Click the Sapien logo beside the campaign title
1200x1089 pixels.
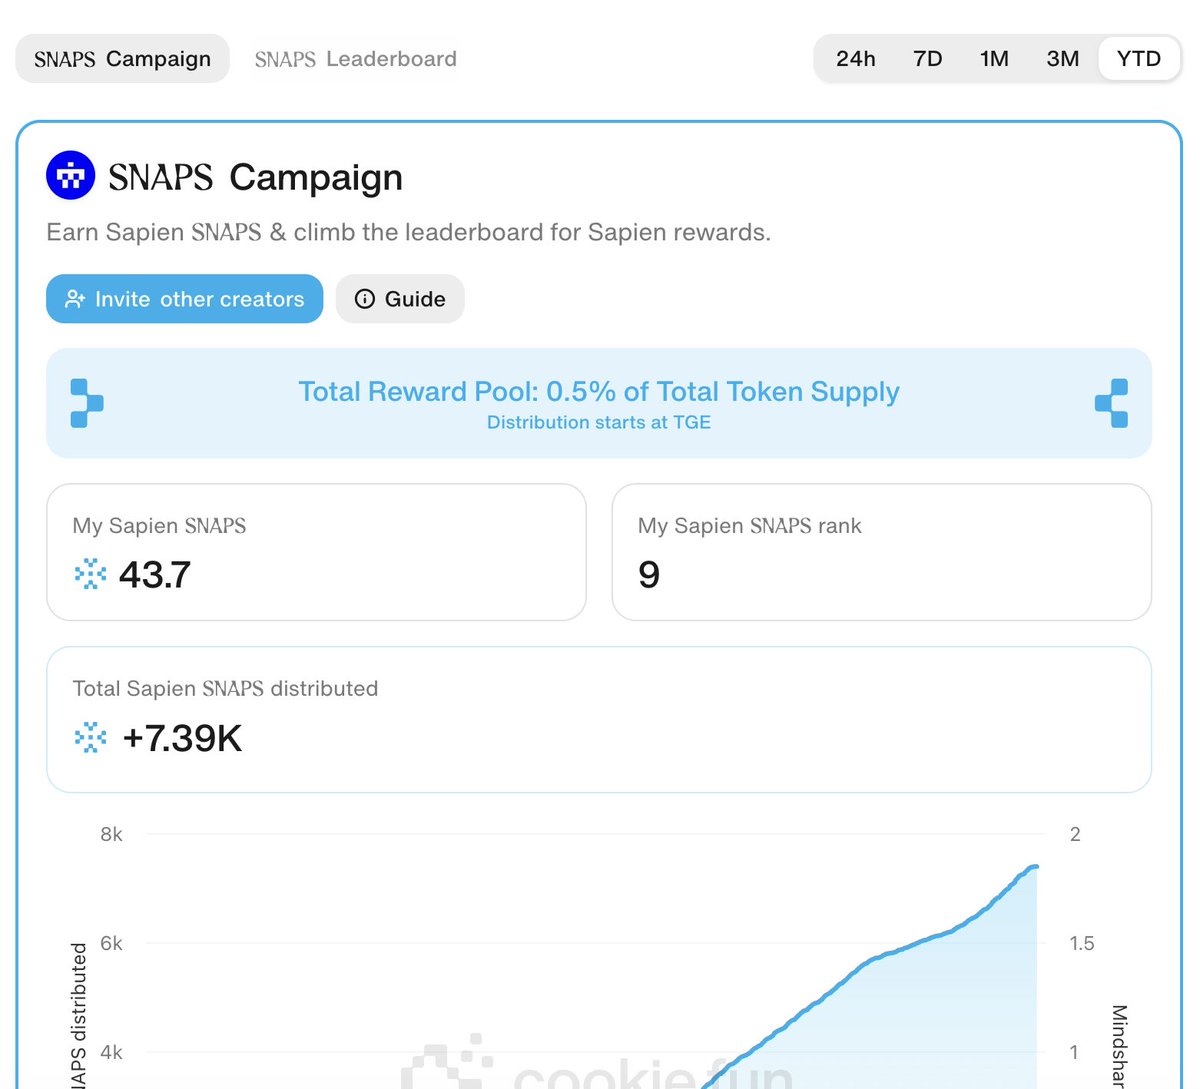pyautogui.click(x=71, y=176)
